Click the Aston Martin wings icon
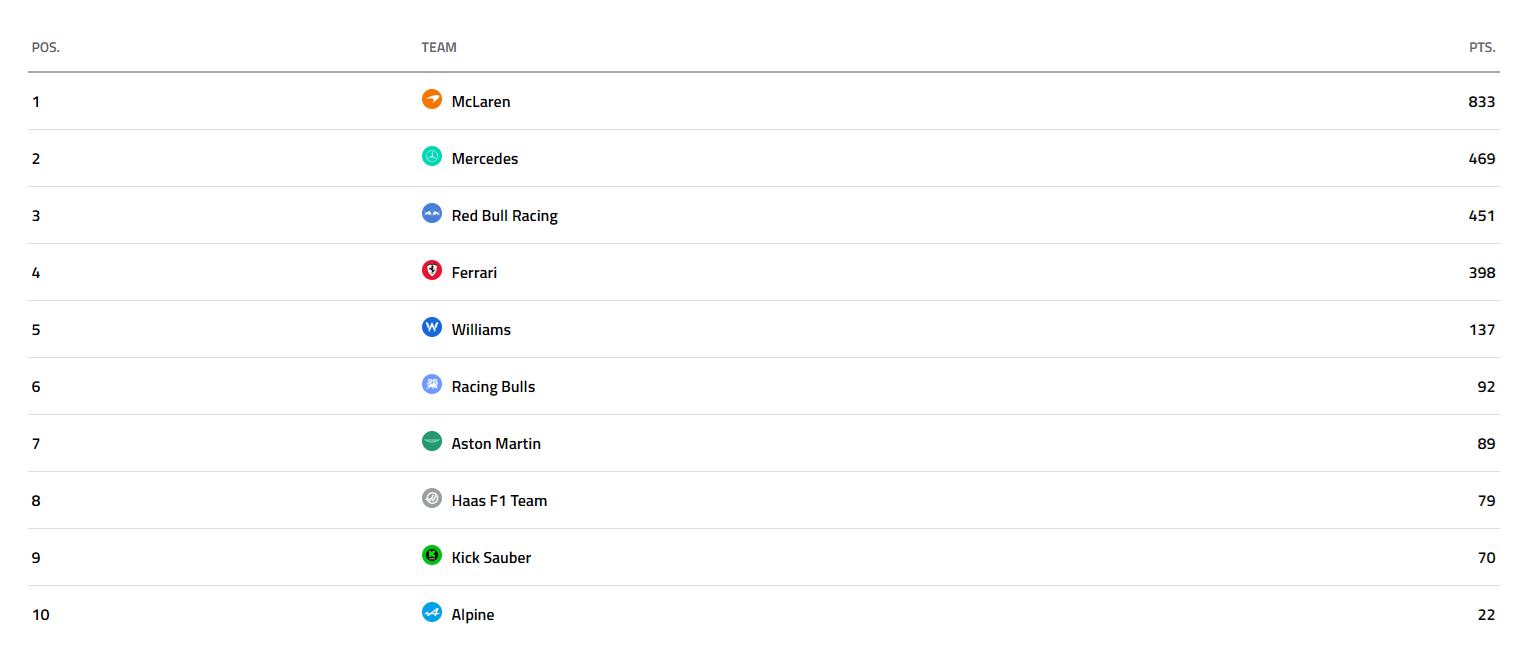 [x=432, y=441]
